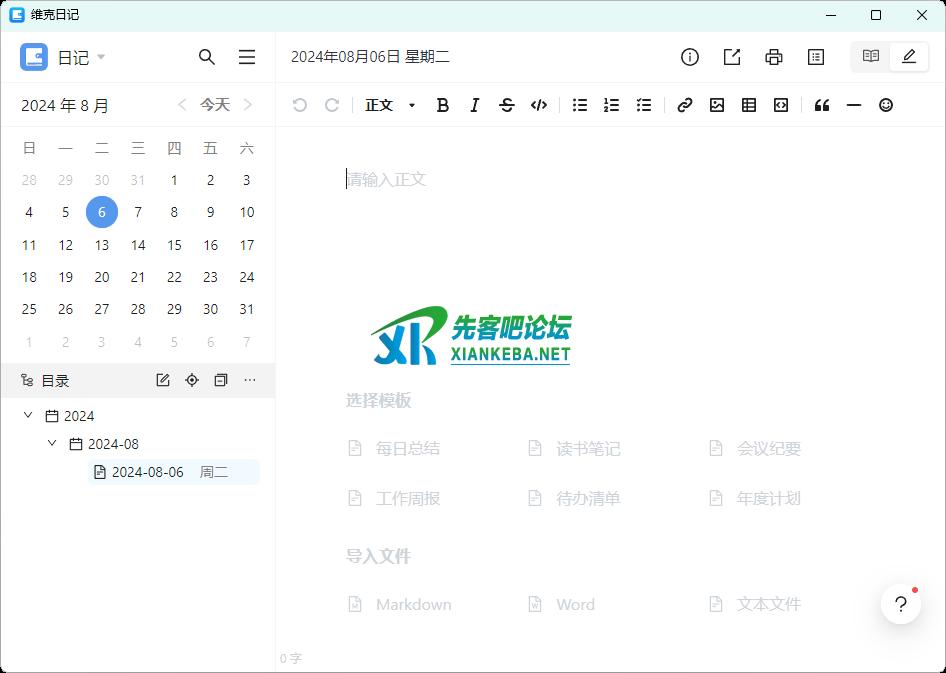The height and width of the screenshot is (673, 946).
Task: Choose the 每日总结 template
Action: 407,449
